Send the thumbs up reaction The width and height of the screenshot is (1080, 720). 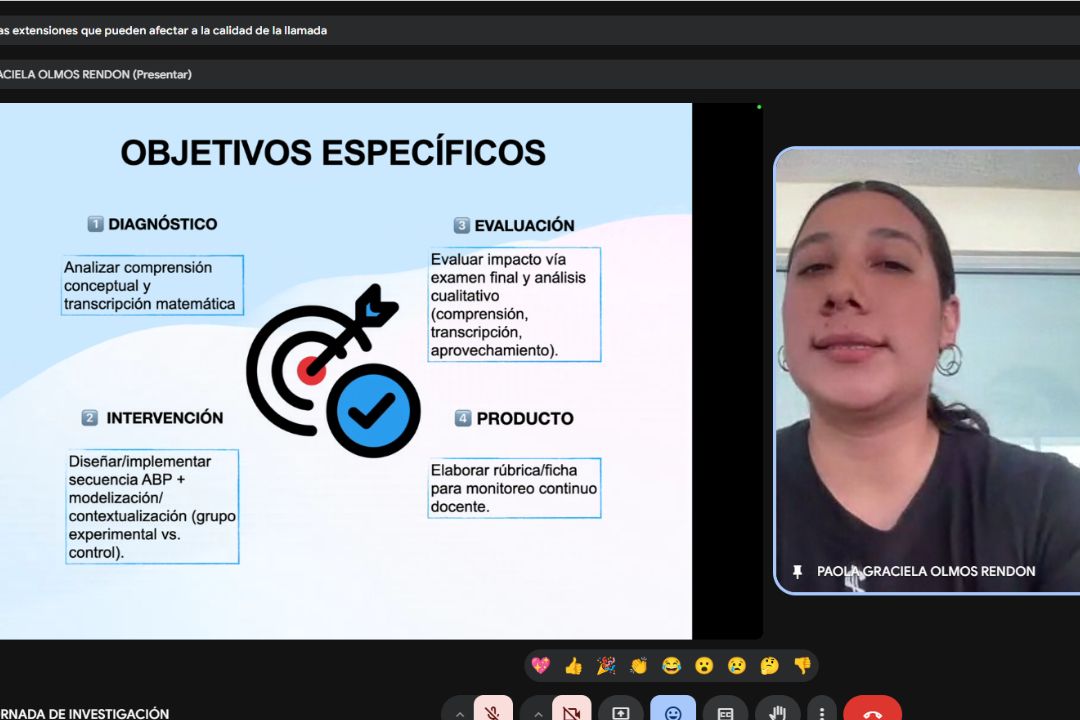(x=573, y=666)
